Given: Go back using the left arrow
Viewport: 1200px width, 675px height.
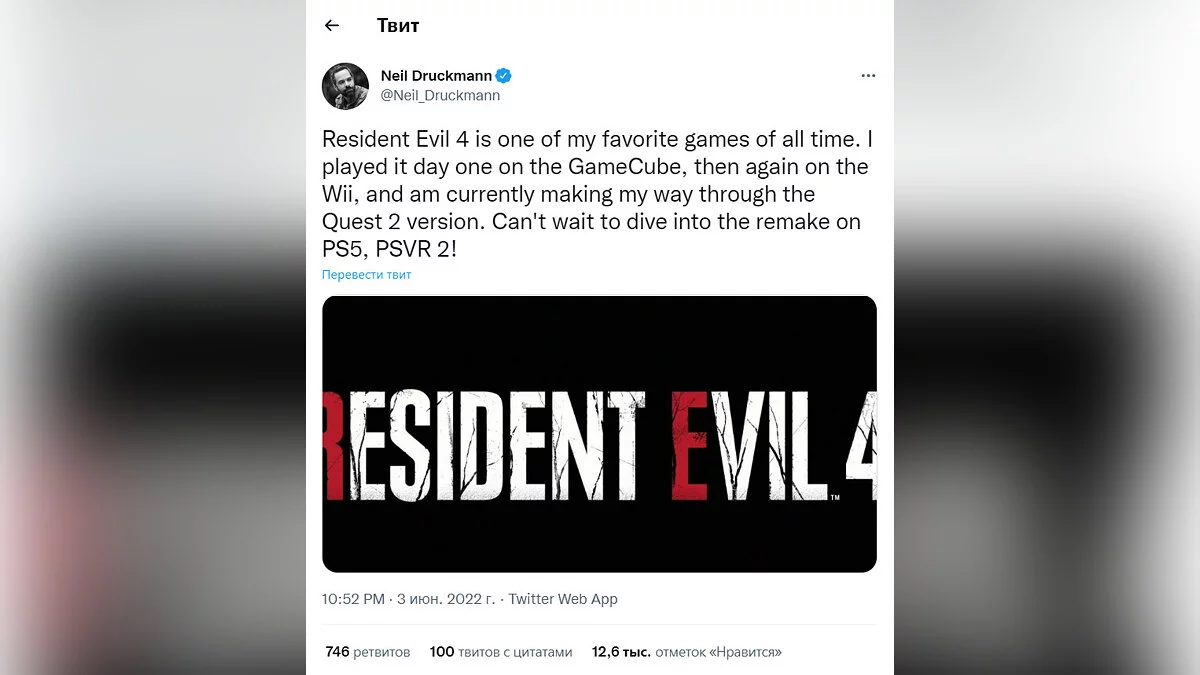Looking at the screenshot, I should tap(332, 26).
